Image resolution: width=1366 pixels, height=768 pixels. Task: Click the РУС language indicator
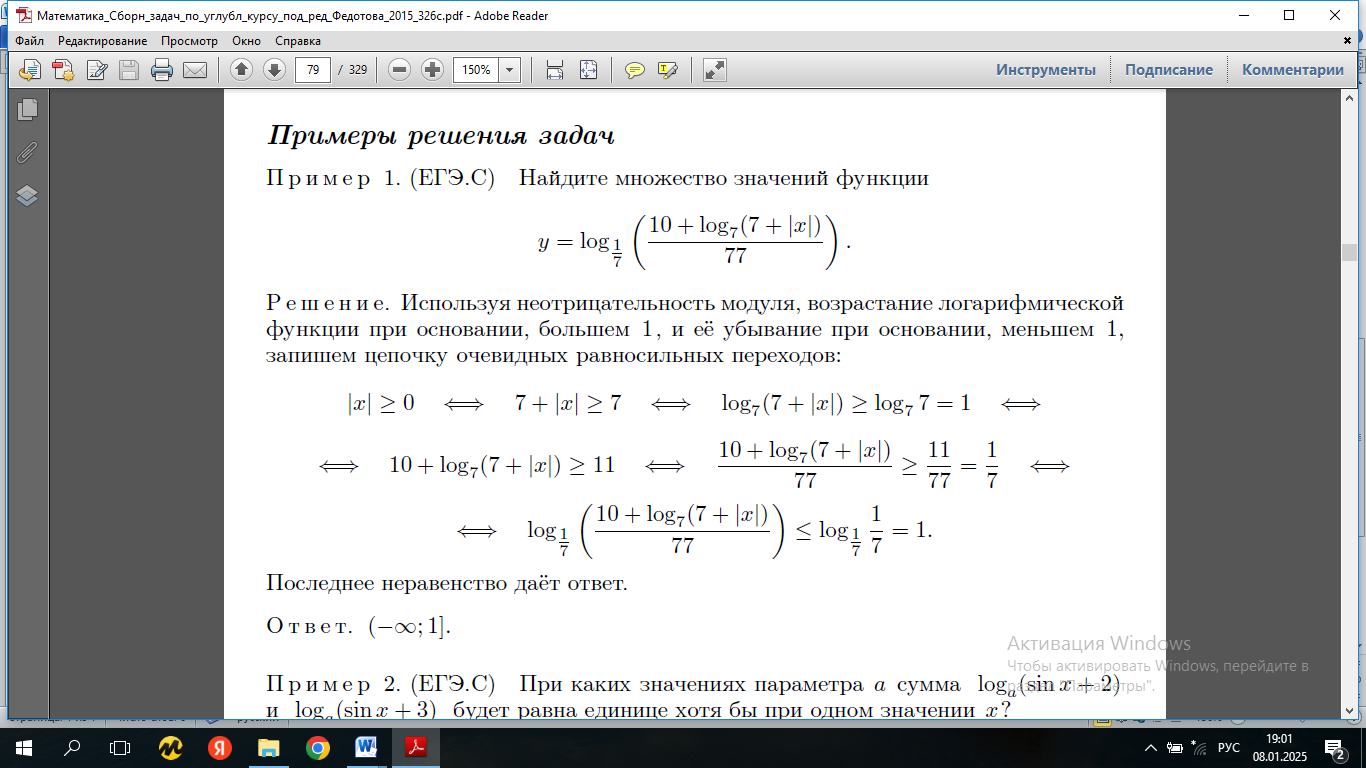click(x=1229, y=748)
